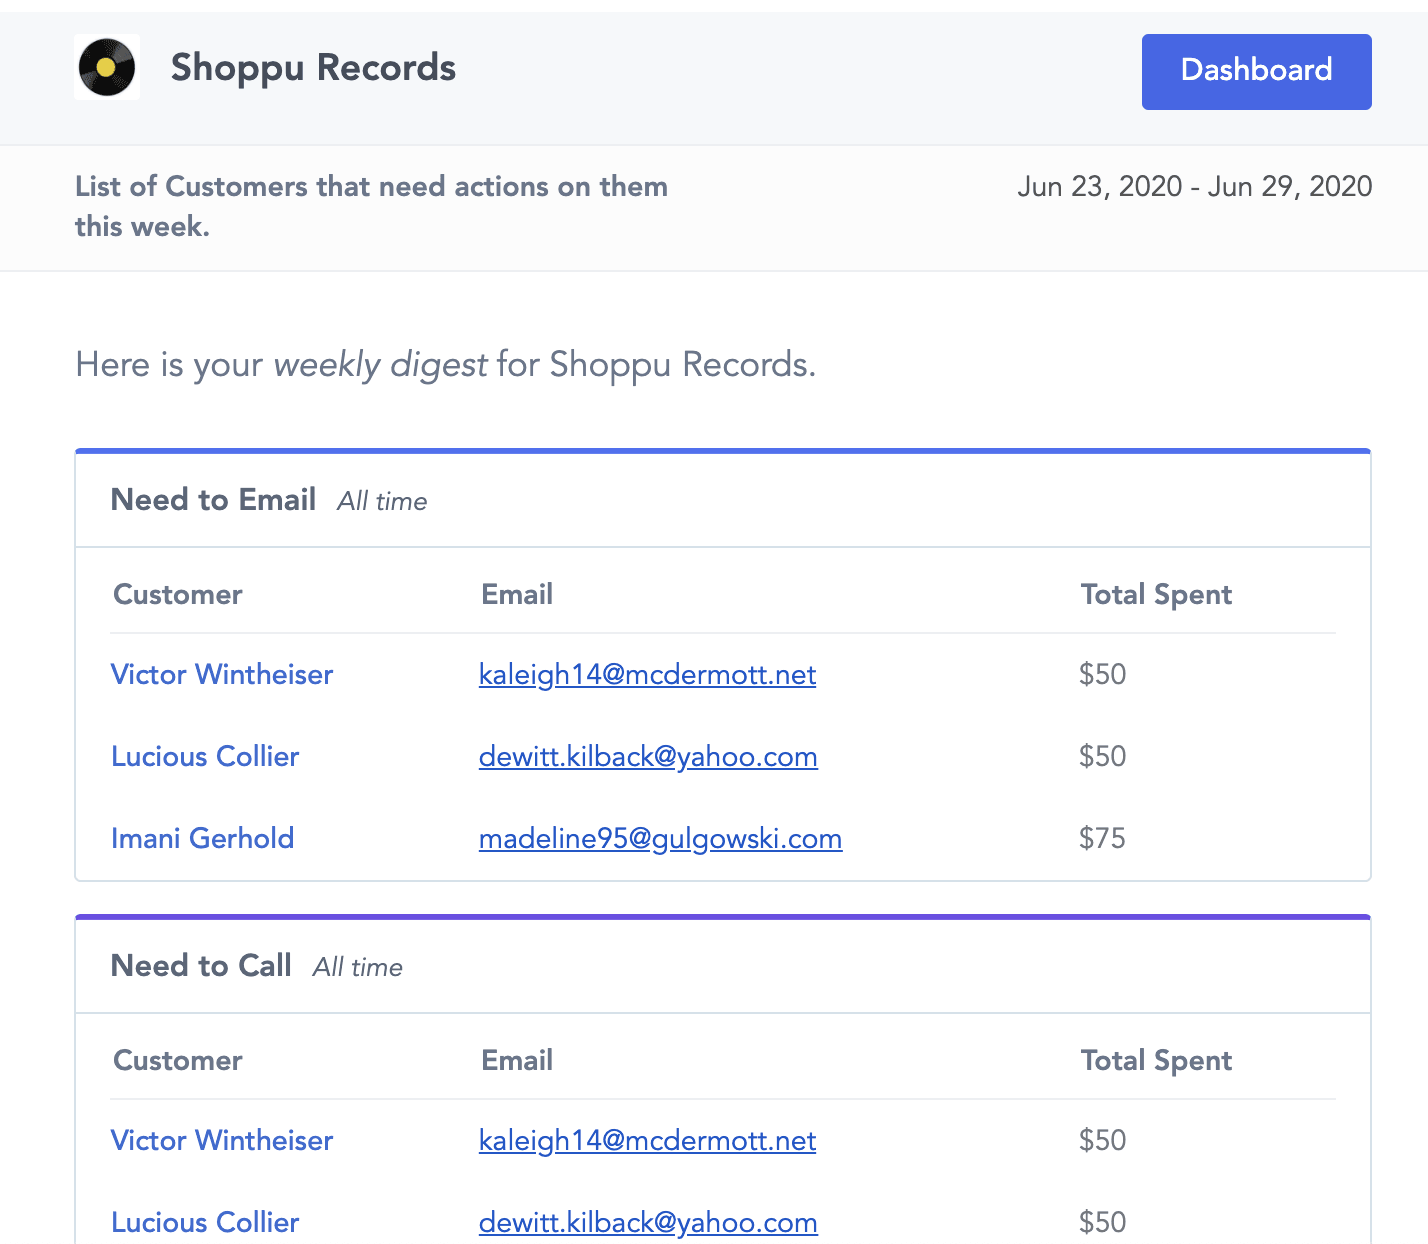Open the Dashboard
The width and height of the screenshot is (1428, 1244).
pyautogui.click(x=1256, y=71)
